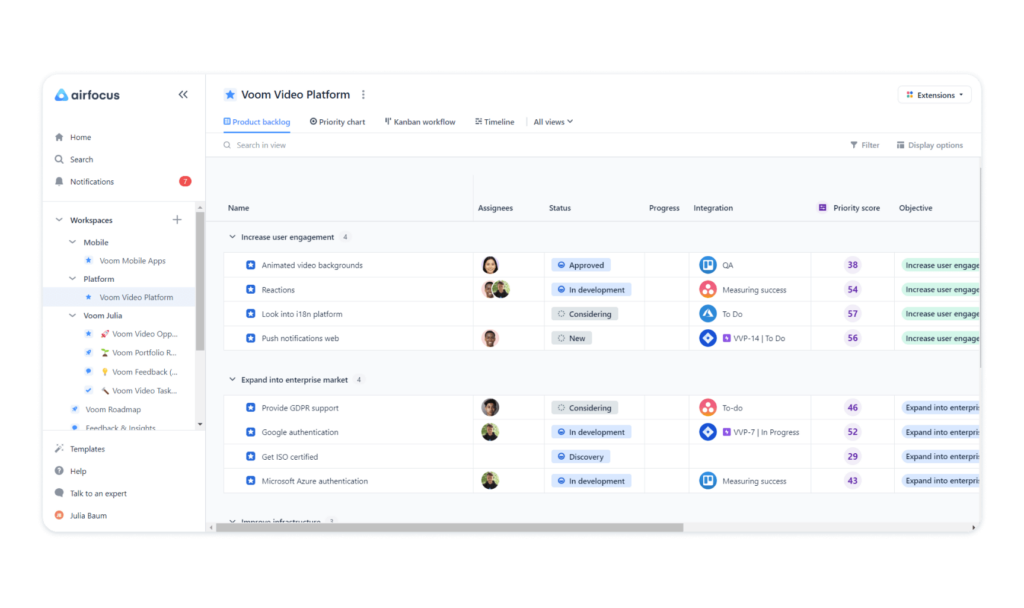The width and height of the screenshot is (1024, 608).
Task: Select Voom Video Platform in sidebar
Action: pos(136,297)
